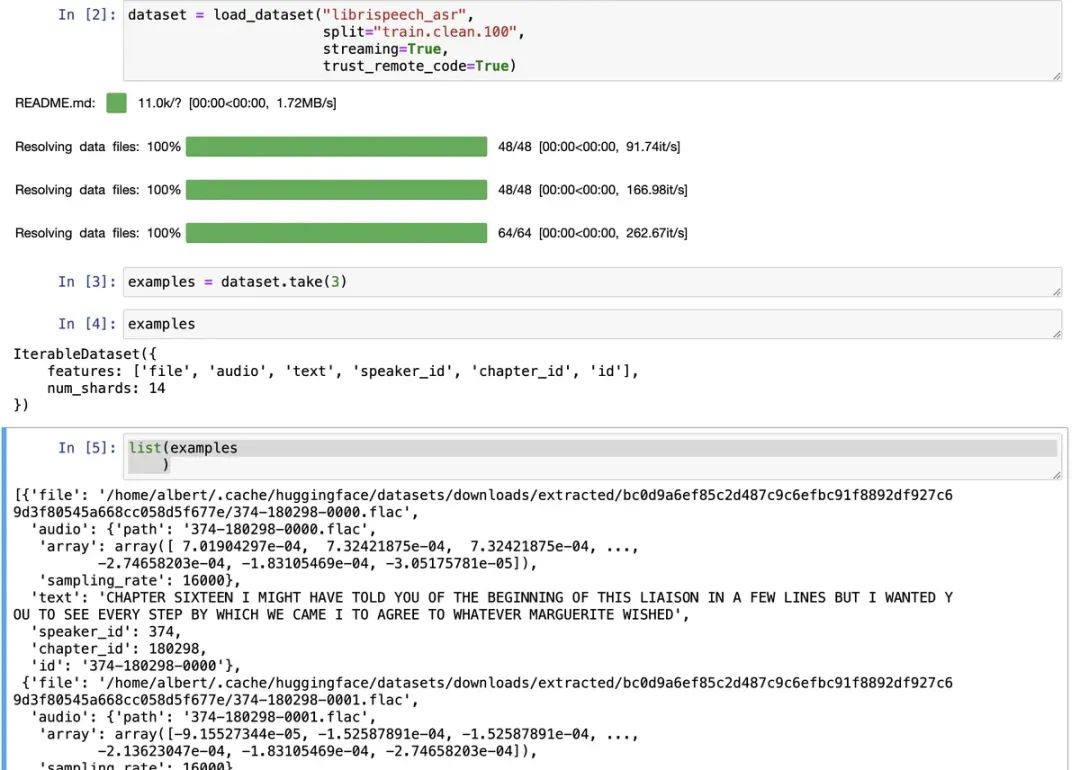The height and width of the screenshot is (770, 1080).
Task: Click the resize handle of cell In [3]
Action: (1057, 292)
